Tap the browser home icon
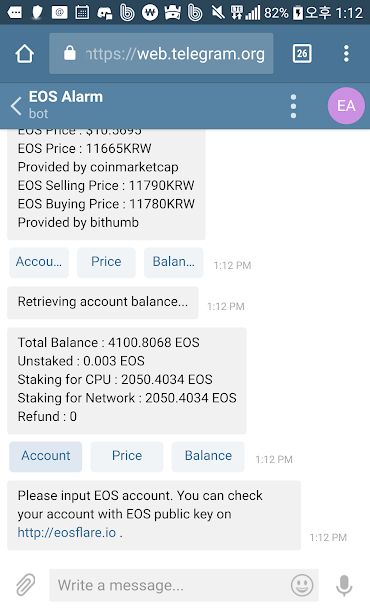This screenshot has width=370, height=614. click(25, 54)
